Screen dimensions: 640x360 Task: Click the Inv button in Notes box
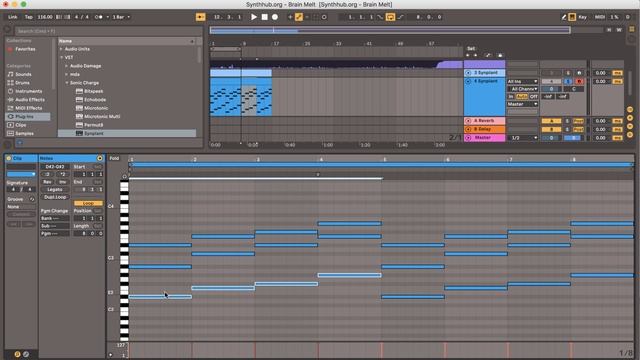62,182
